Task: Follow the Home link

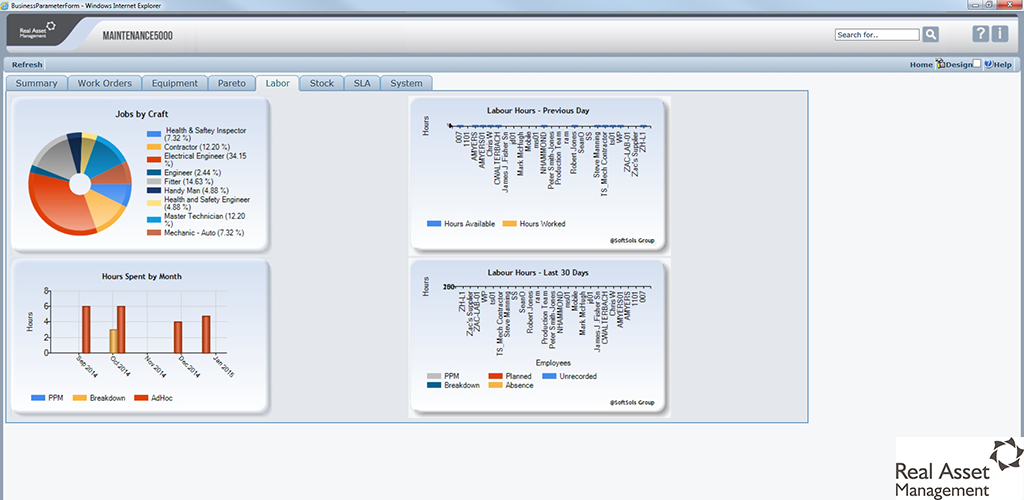Action: [921, 64]
